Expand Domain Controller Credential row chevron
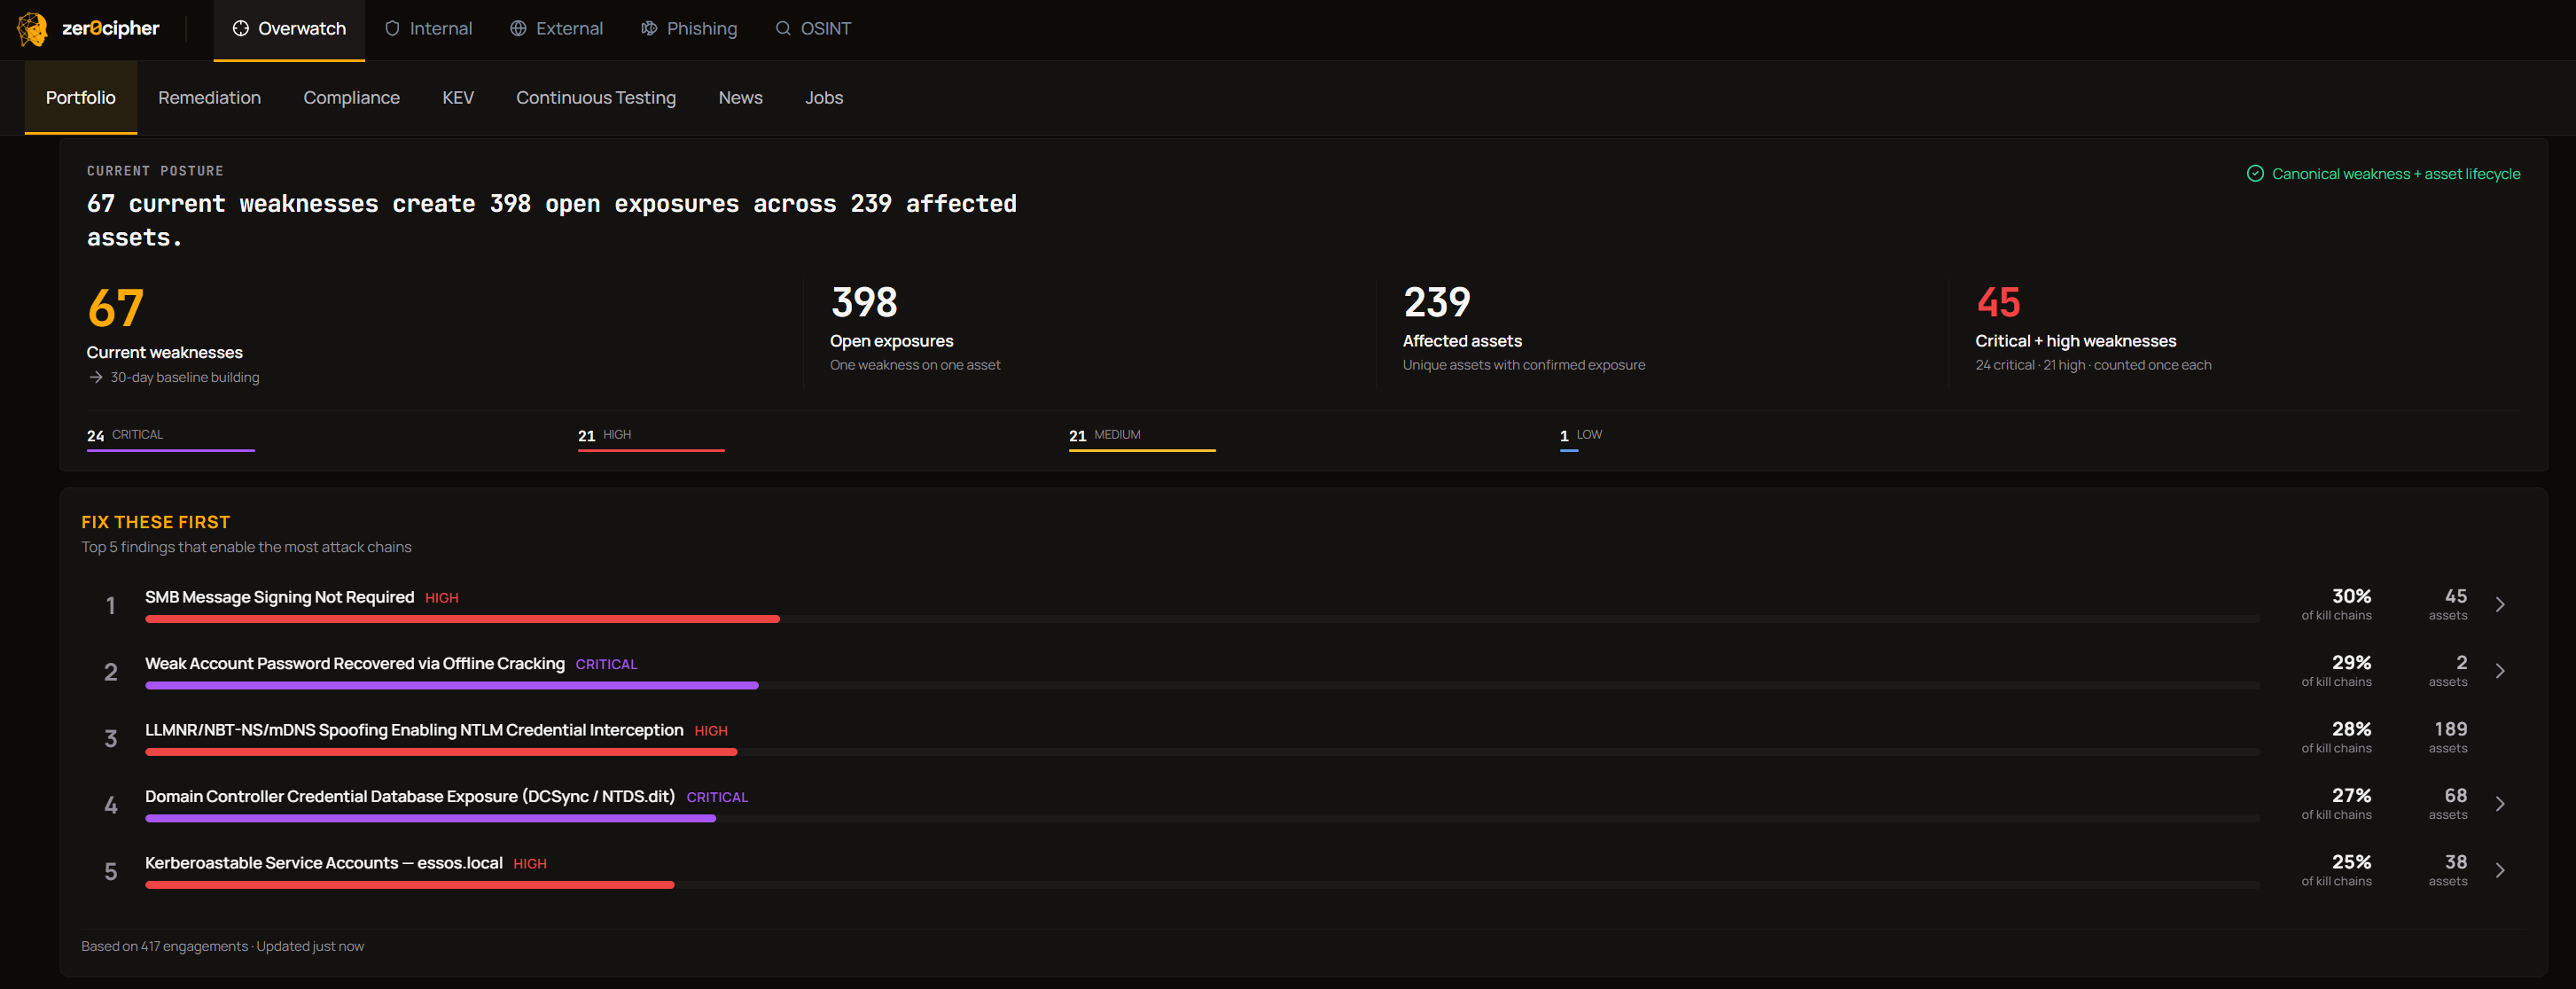The height and width of the screenshot is (989, 2576). click(x=2500, y=804)
